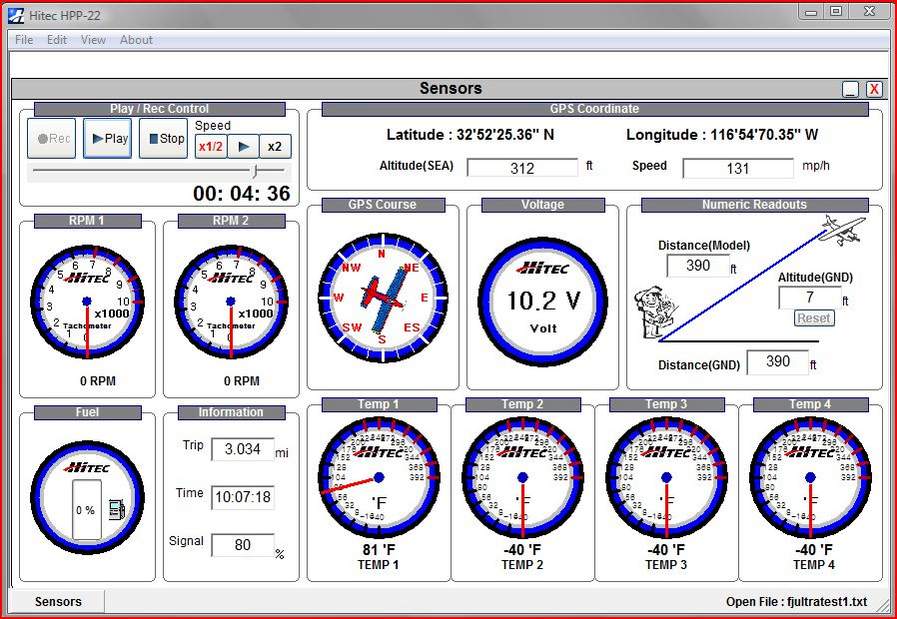Click the Distance(Model) value field
897x619 pixels.
(698, 265)
